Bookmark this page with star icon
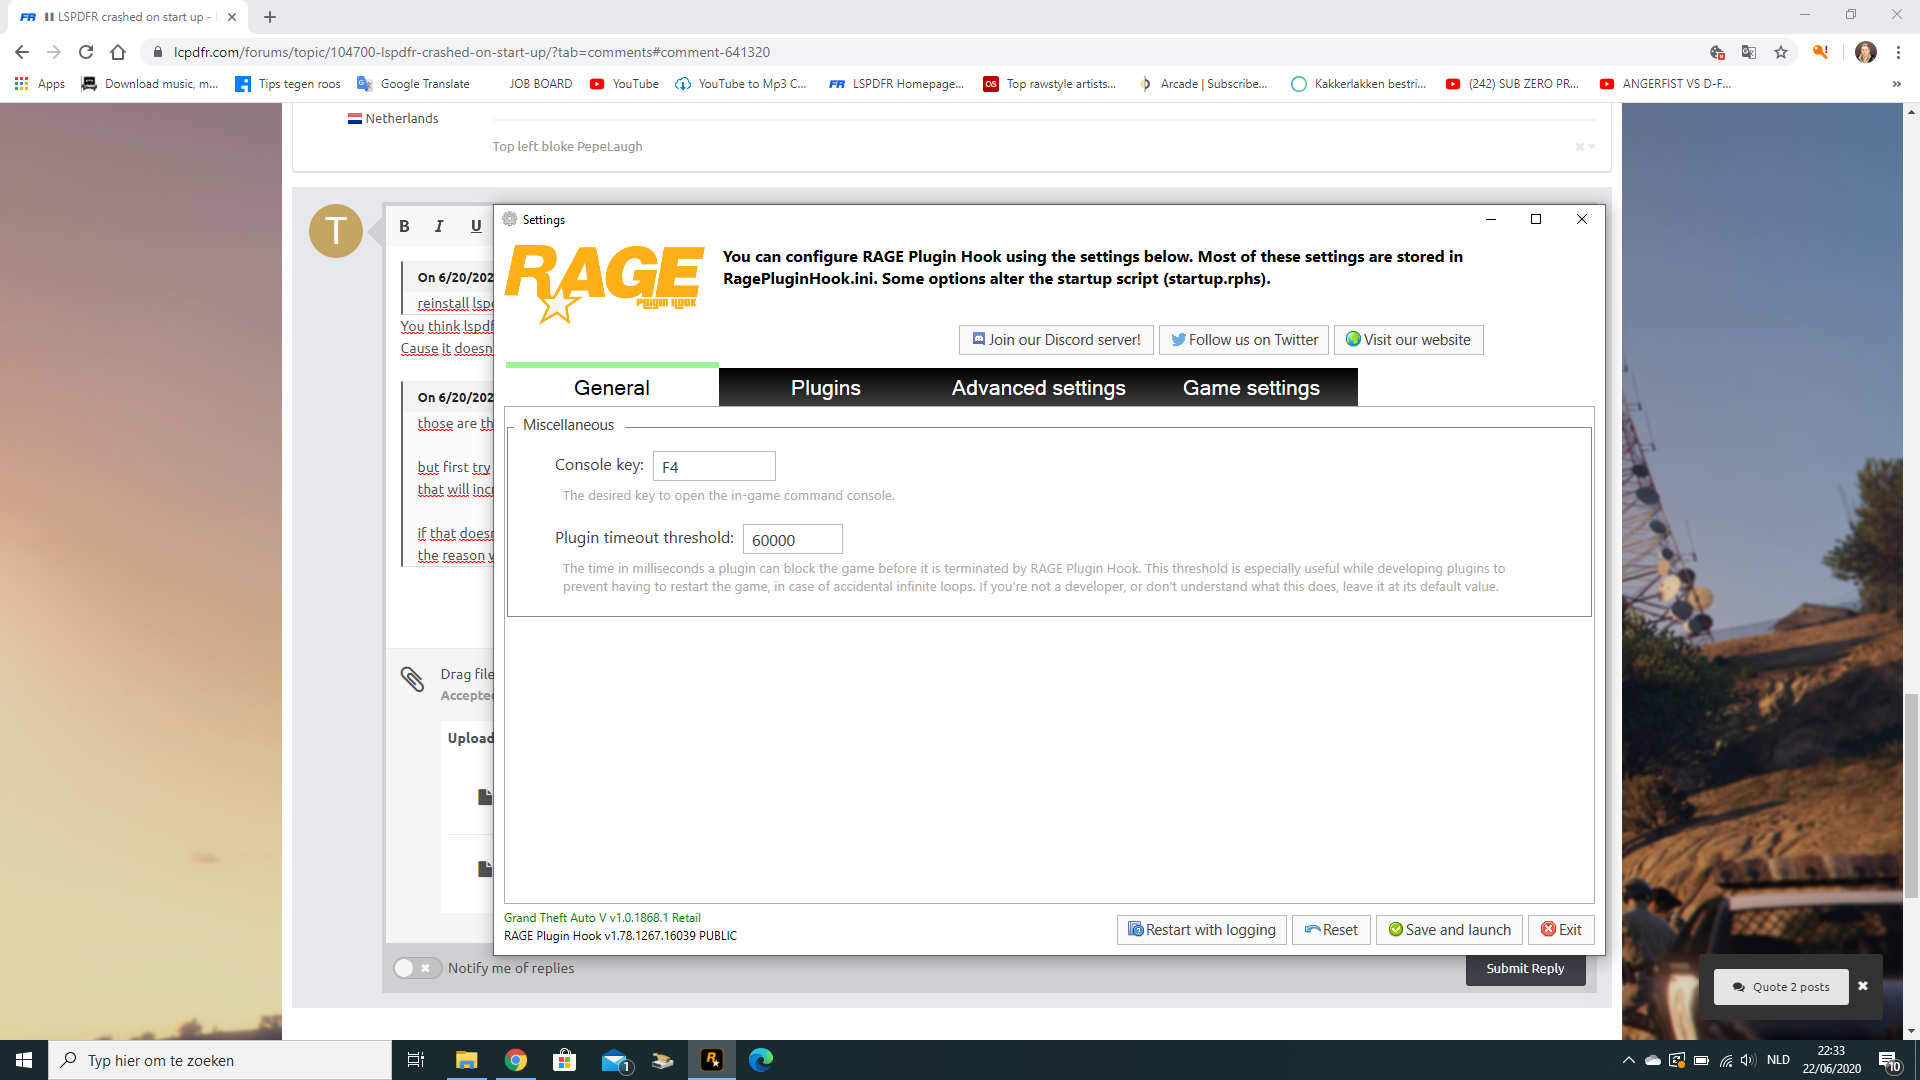1920x1080 pixels. pyautogui.click(x=1781, y=52)
